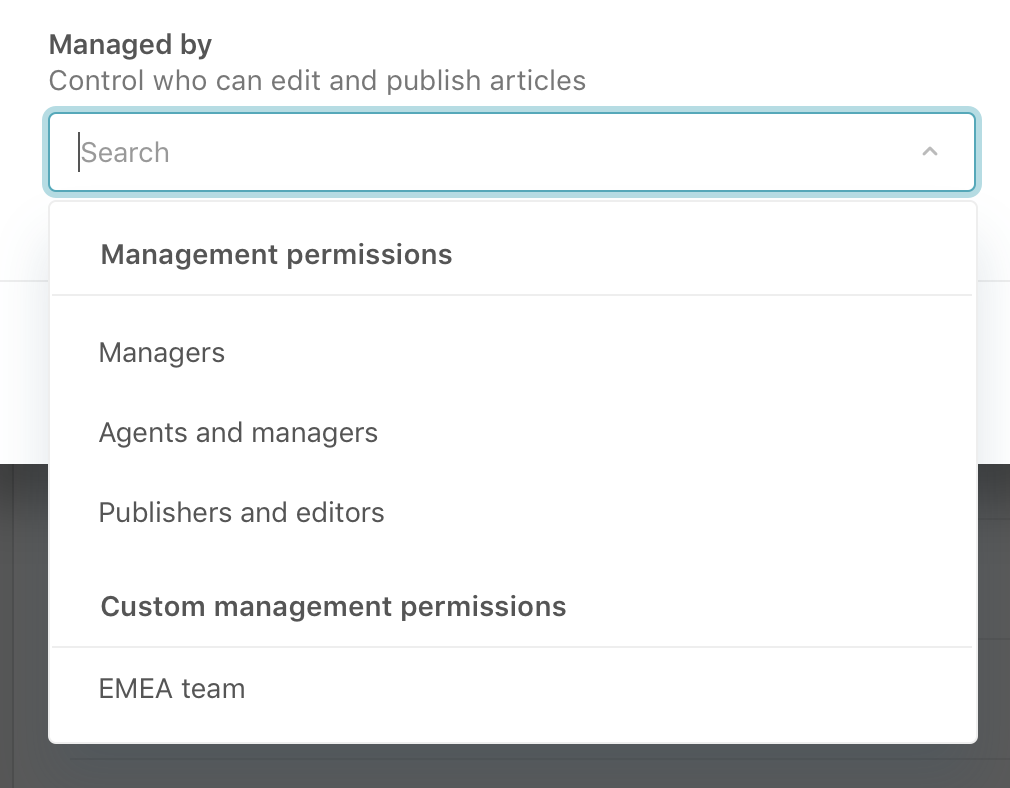
Task: Set permission to Publishers and editors
Action: (x=241, y=513)
